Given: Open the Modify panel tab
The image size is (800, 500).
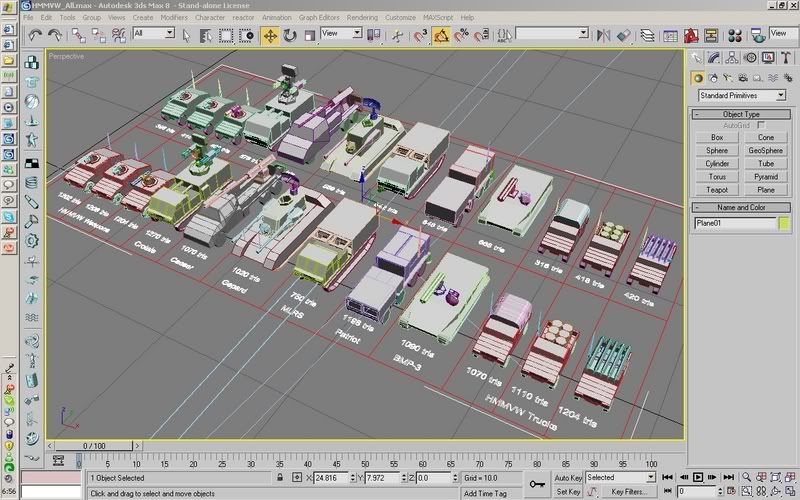Looking at the screenshot, I should pos(714,56).
